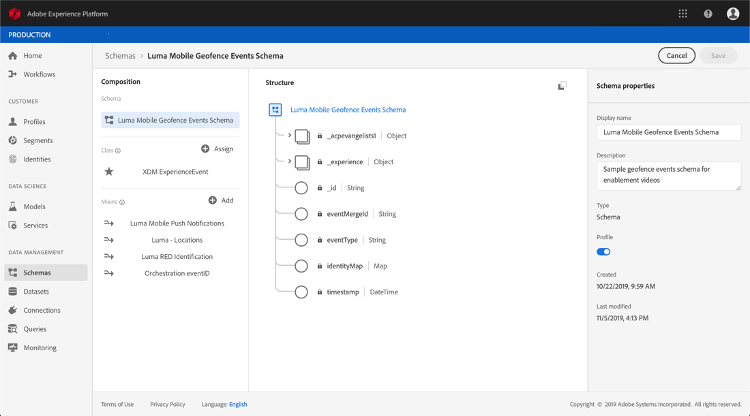Click the _acpevangelists1 object node icon

302,136
